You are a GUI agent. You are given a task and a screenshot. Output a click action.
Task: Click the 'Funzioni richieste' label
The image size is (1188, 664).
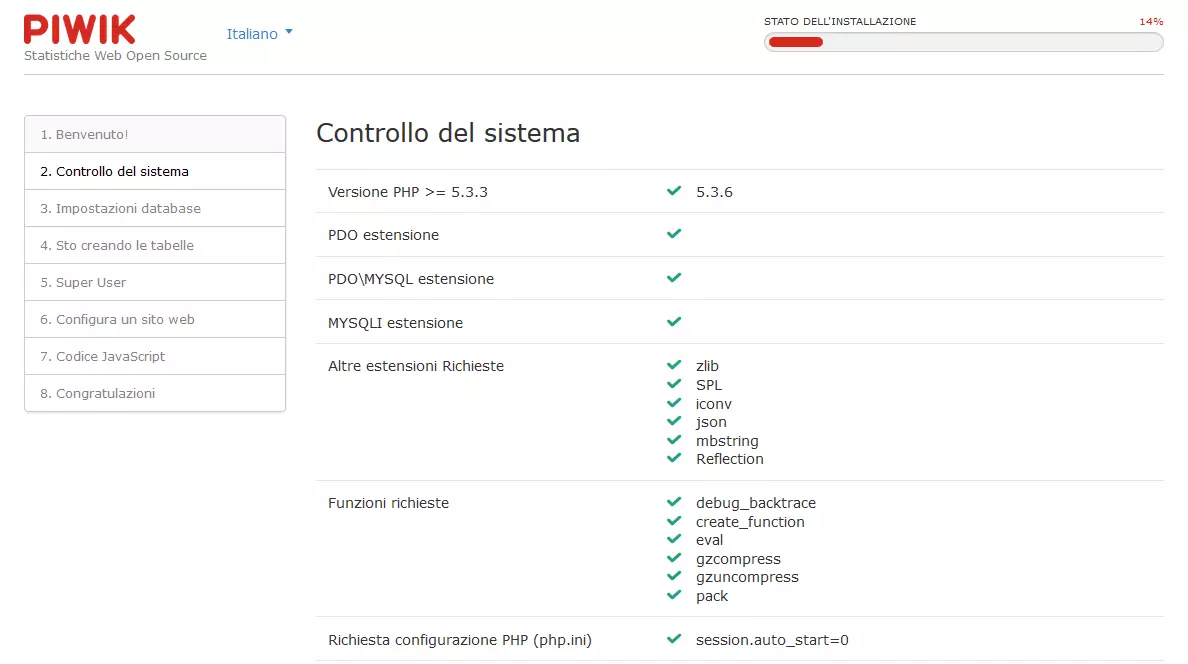pos(388,503)
